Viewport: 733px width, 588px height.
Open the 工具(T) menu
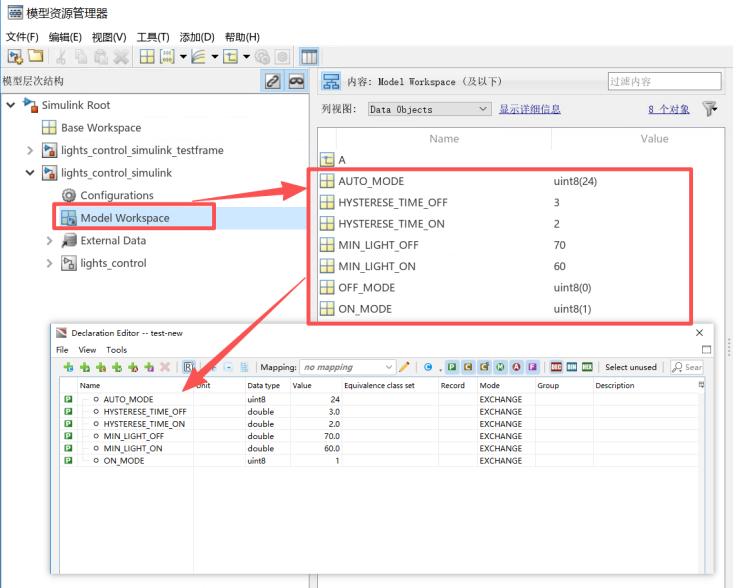click(152, 37)
